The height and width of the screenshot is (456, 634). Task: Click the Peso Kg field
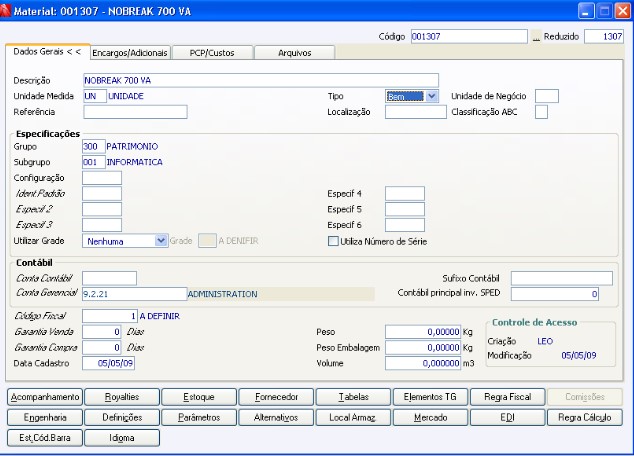coord(423,332)
